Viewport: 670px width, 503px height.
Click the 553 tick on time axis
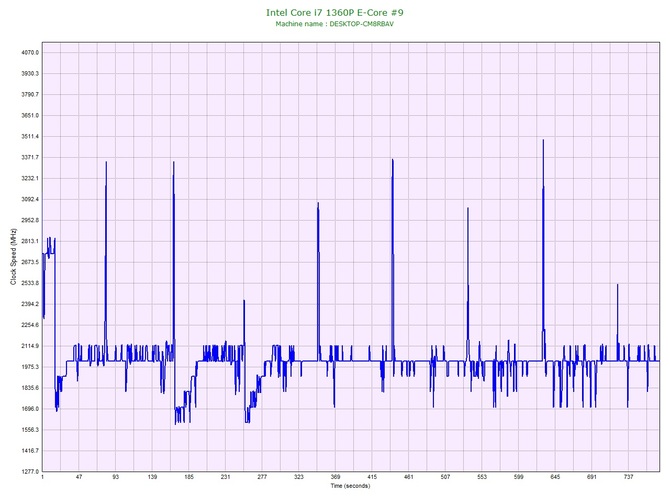482,477
